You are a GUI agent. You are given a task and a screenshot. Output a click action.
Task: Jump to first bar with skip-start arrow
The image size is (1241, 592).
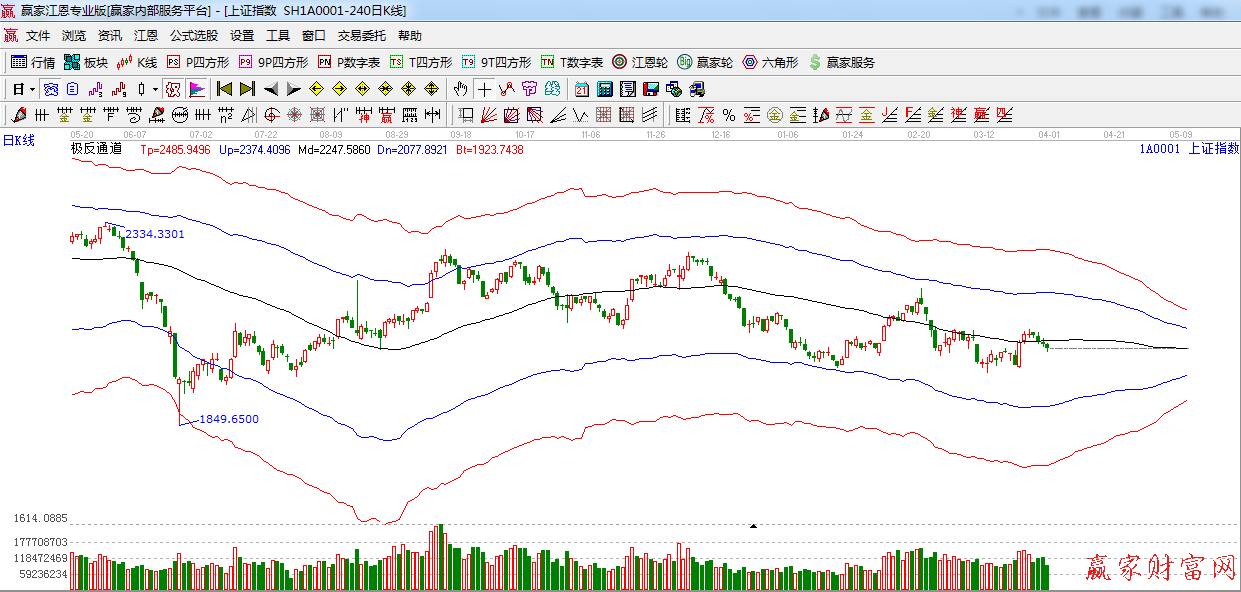tap(225, 89)
